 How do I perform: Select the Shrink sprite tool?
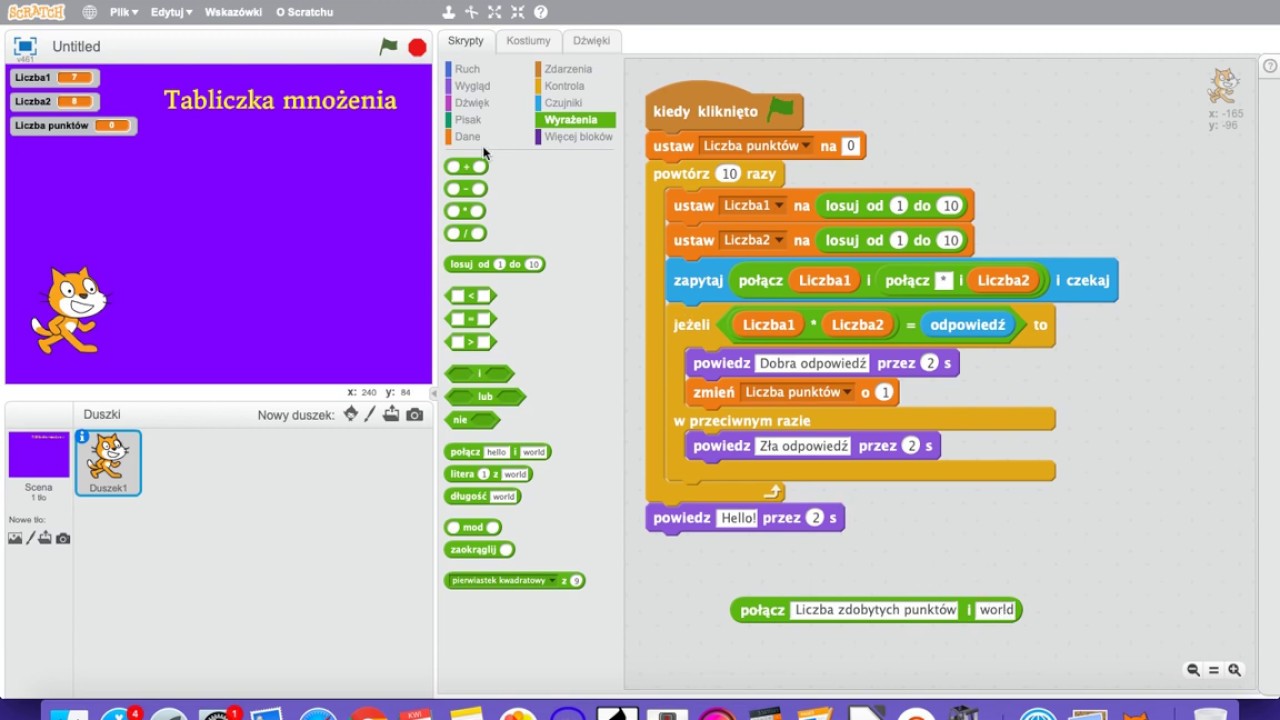[517, 12]
